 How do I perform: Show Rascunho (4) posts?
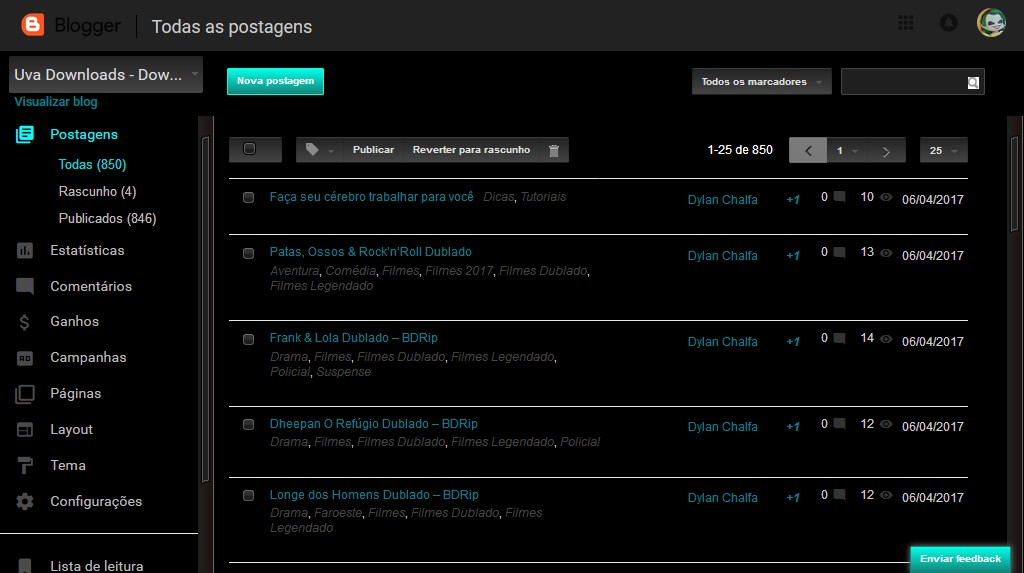[97, 191]
